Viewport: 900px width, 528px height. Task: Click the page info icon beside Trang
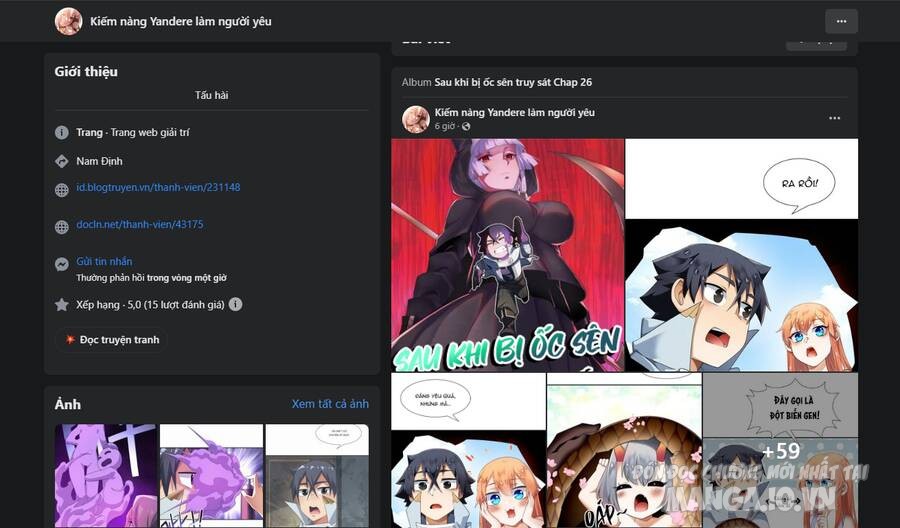pos(61,133)
